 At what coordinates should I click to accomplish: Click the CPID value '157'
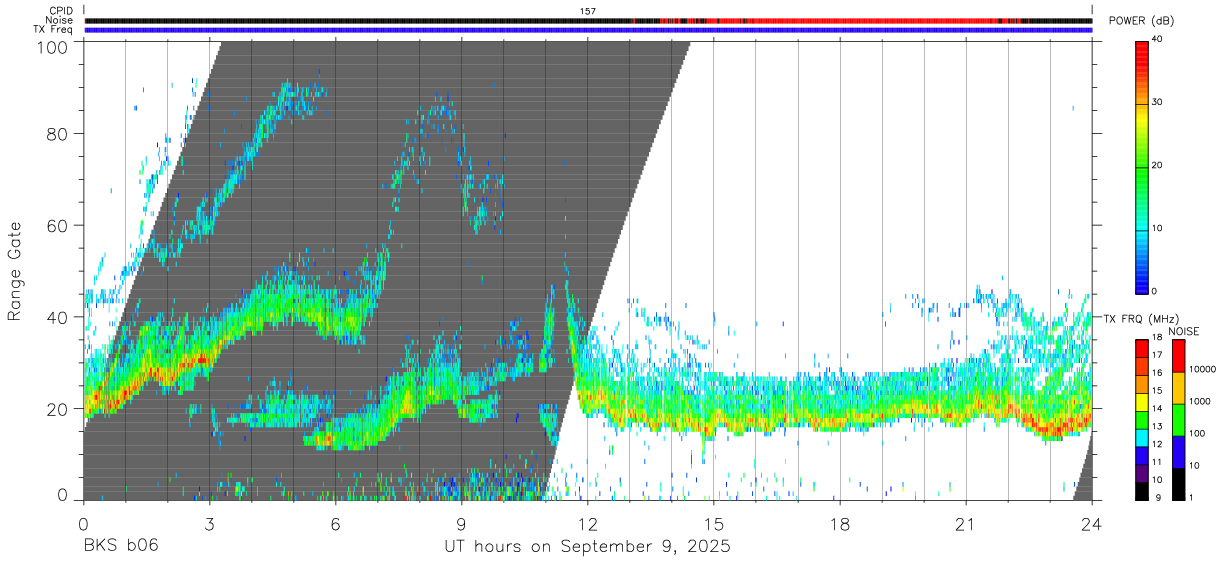click(588, 11)
